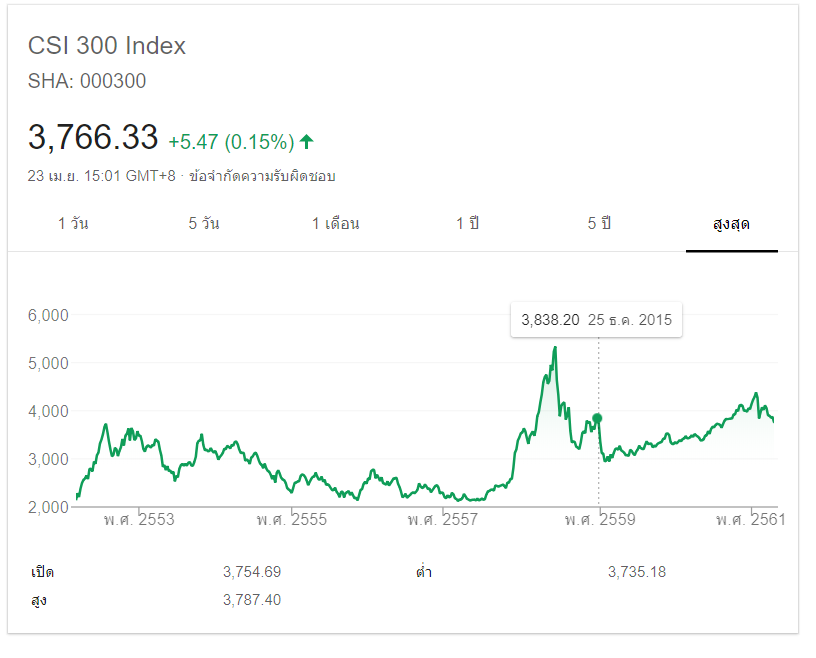
Task: Click the พ.ศ. 2553 axis label
Action: click(x=139, y=520)
